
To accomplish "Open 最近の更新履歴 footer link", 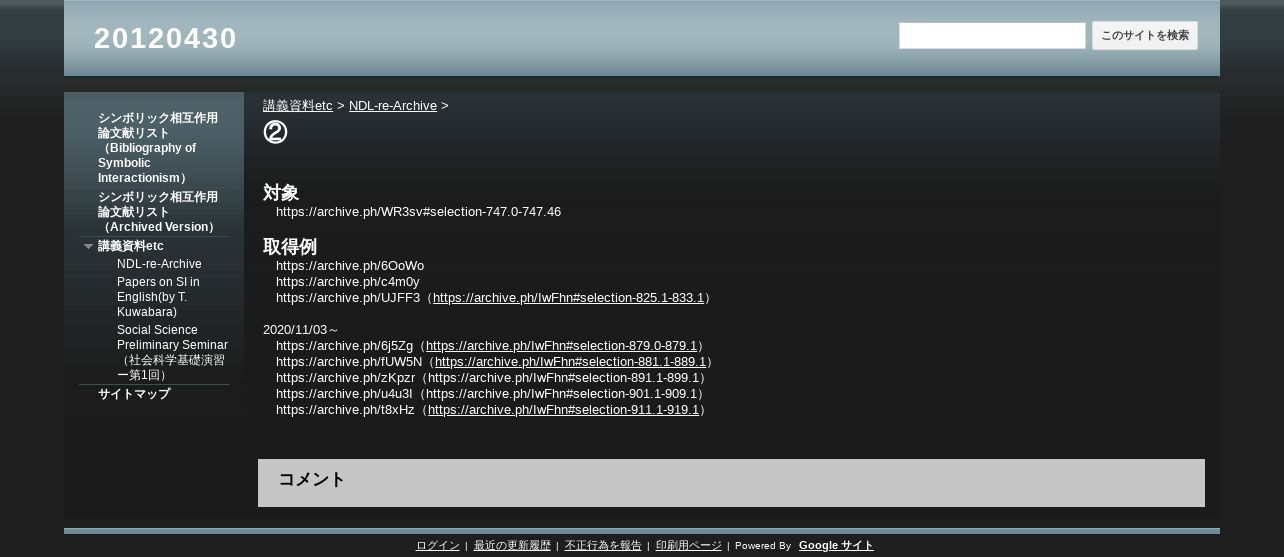I will tap(512, 546).
